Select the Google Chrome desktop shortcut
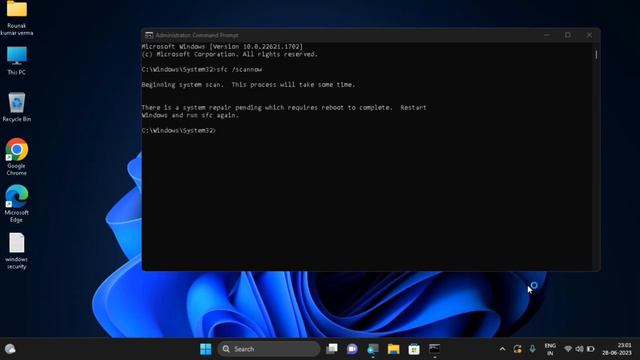 (17, 157)
